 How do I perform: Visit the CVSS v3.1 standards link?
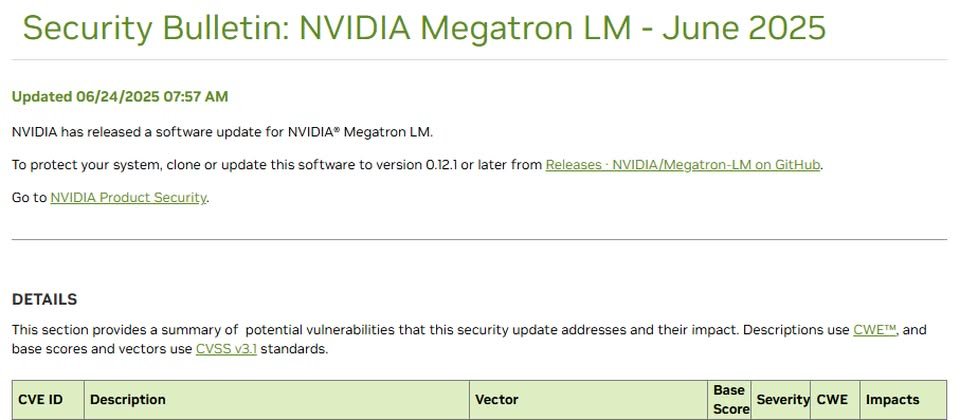pos(226,350)
